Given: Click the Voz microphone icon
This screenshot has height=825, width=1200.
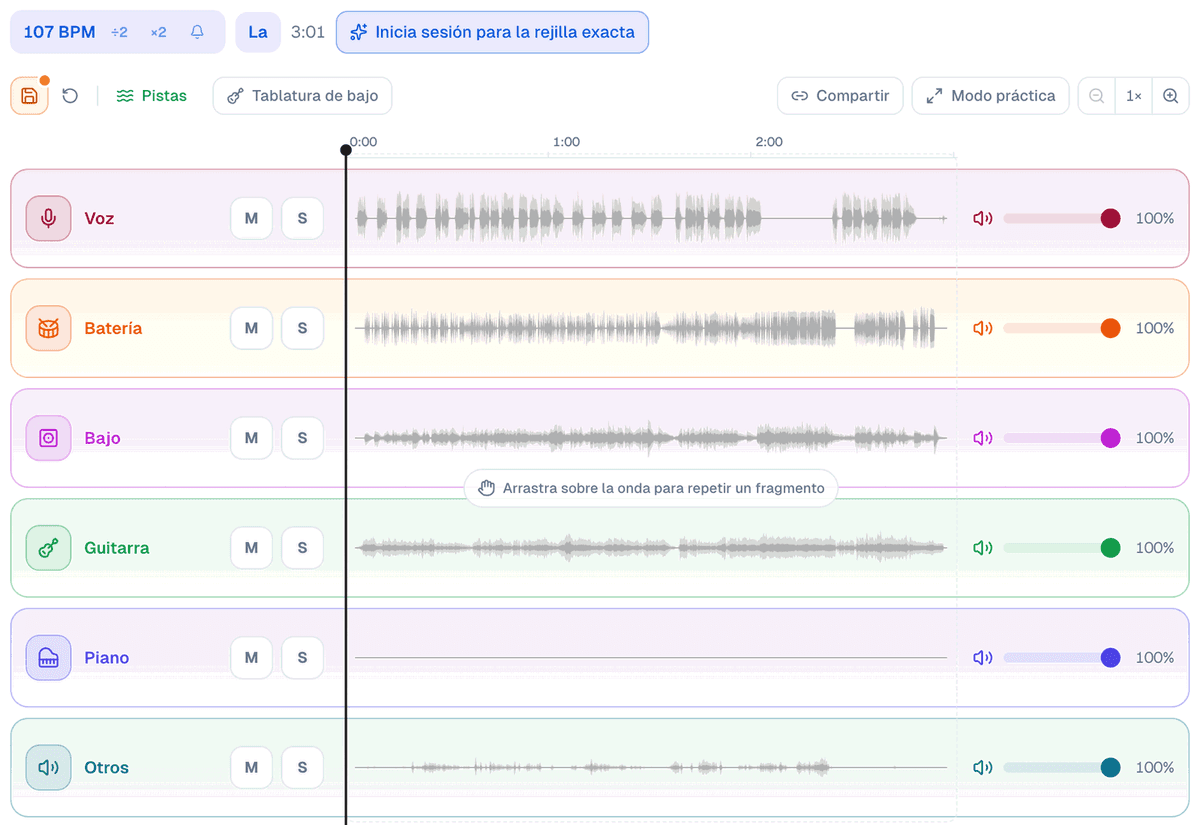Looking at the screenshot, I should [x=48, y=218].
